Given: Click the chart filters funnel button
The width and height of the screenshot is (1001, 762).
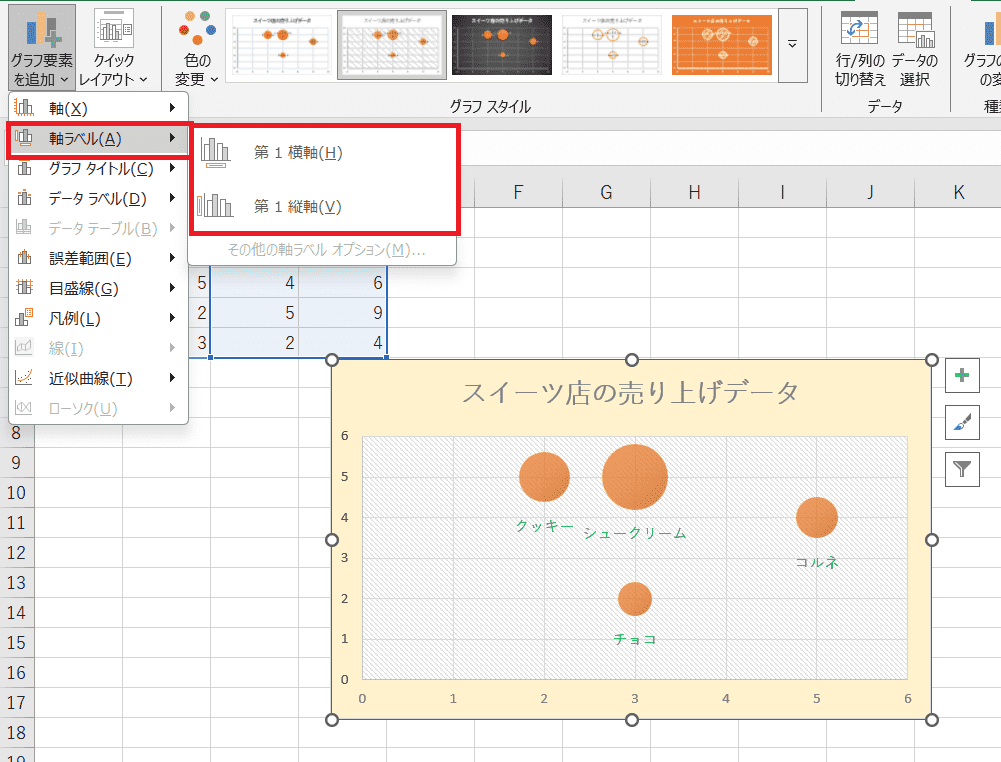Looking at the screenshot, I should [x=962, y=468].
